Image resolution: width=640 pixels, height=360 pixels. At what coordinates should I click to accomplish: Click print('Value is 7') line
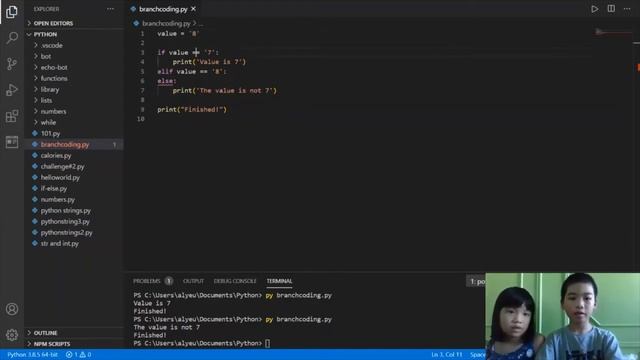[x=209, y=62]
